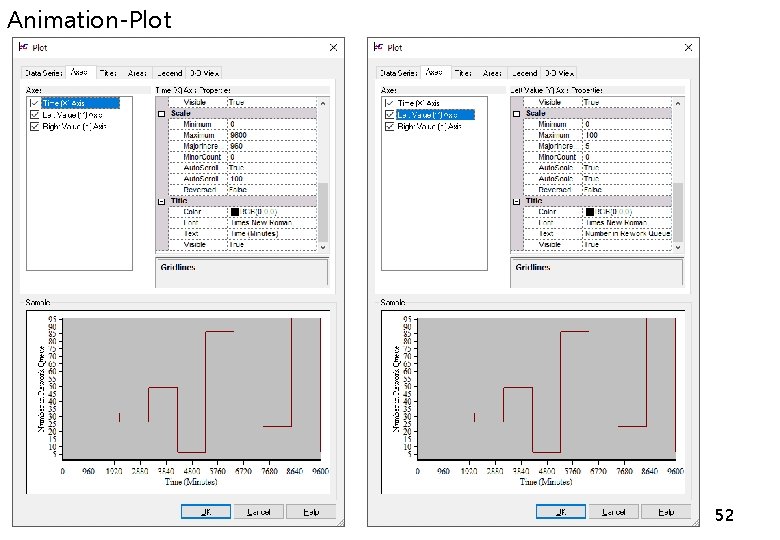Click Plot window icon in right dialog title
780x540 pixels.
(x=378, y=47)
